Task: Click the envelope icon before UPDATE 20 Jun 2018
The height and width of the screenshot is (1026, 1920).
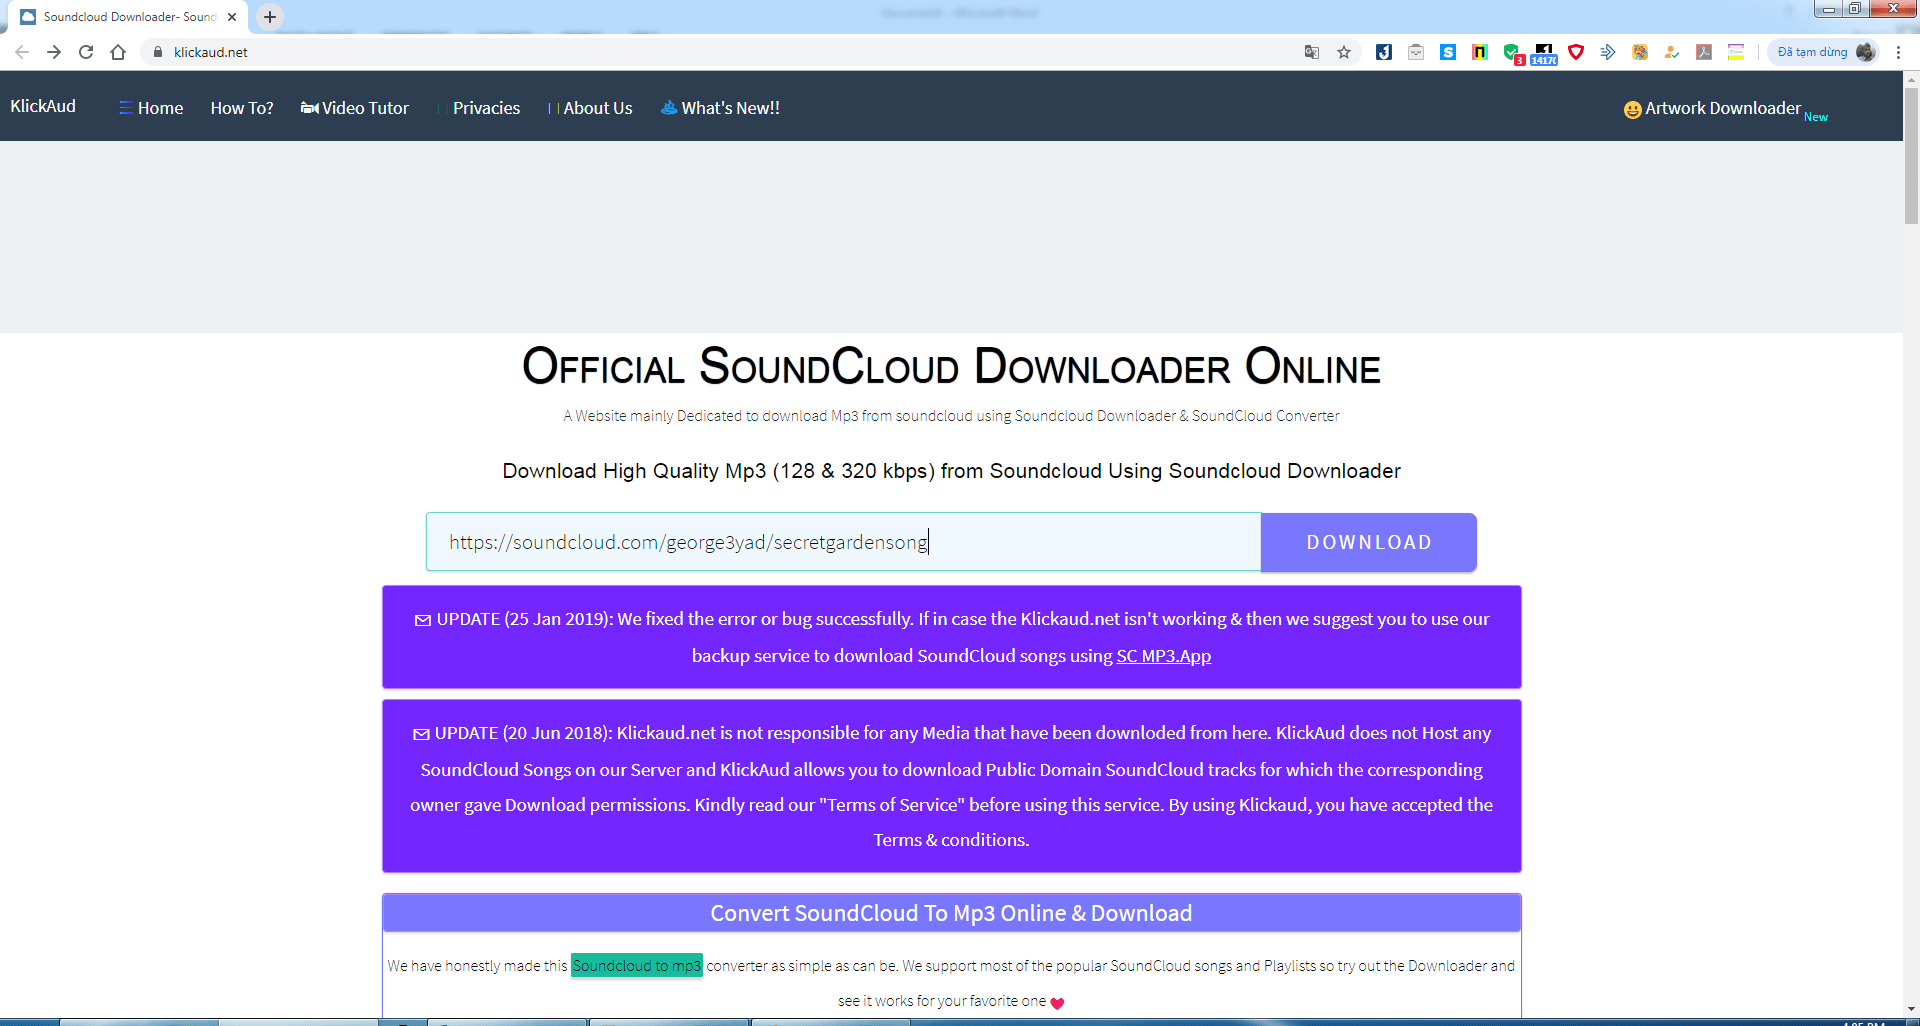Action: point(421,734)
